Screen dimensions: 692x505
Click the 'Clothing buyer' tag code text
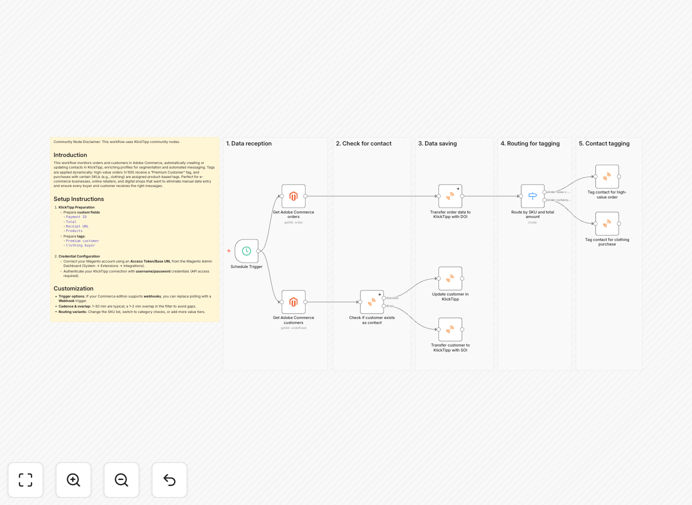coord(80,245)
